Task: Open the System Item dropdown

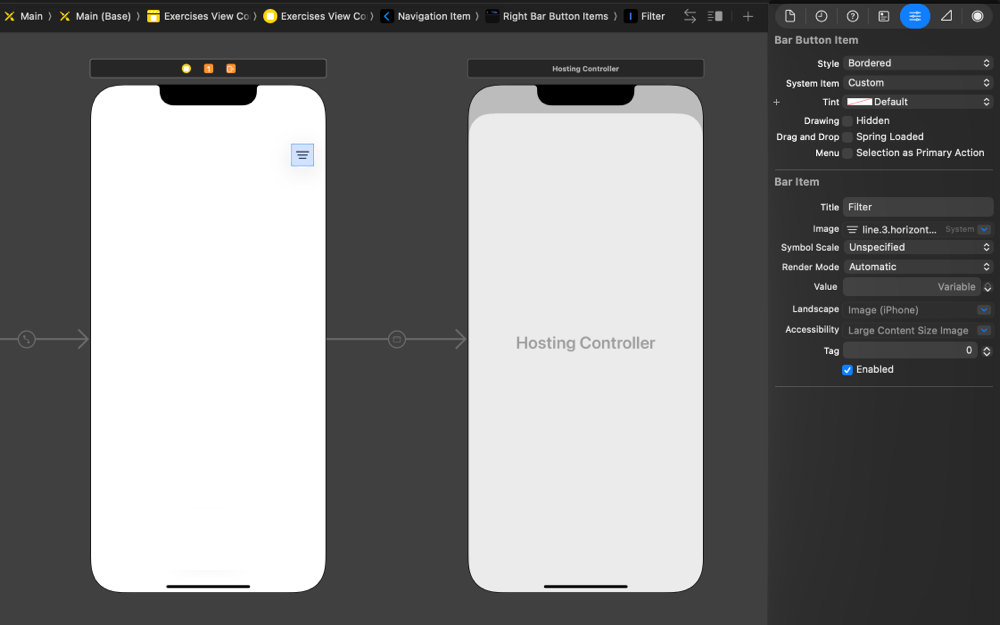Action: click(x=918, y=82)
